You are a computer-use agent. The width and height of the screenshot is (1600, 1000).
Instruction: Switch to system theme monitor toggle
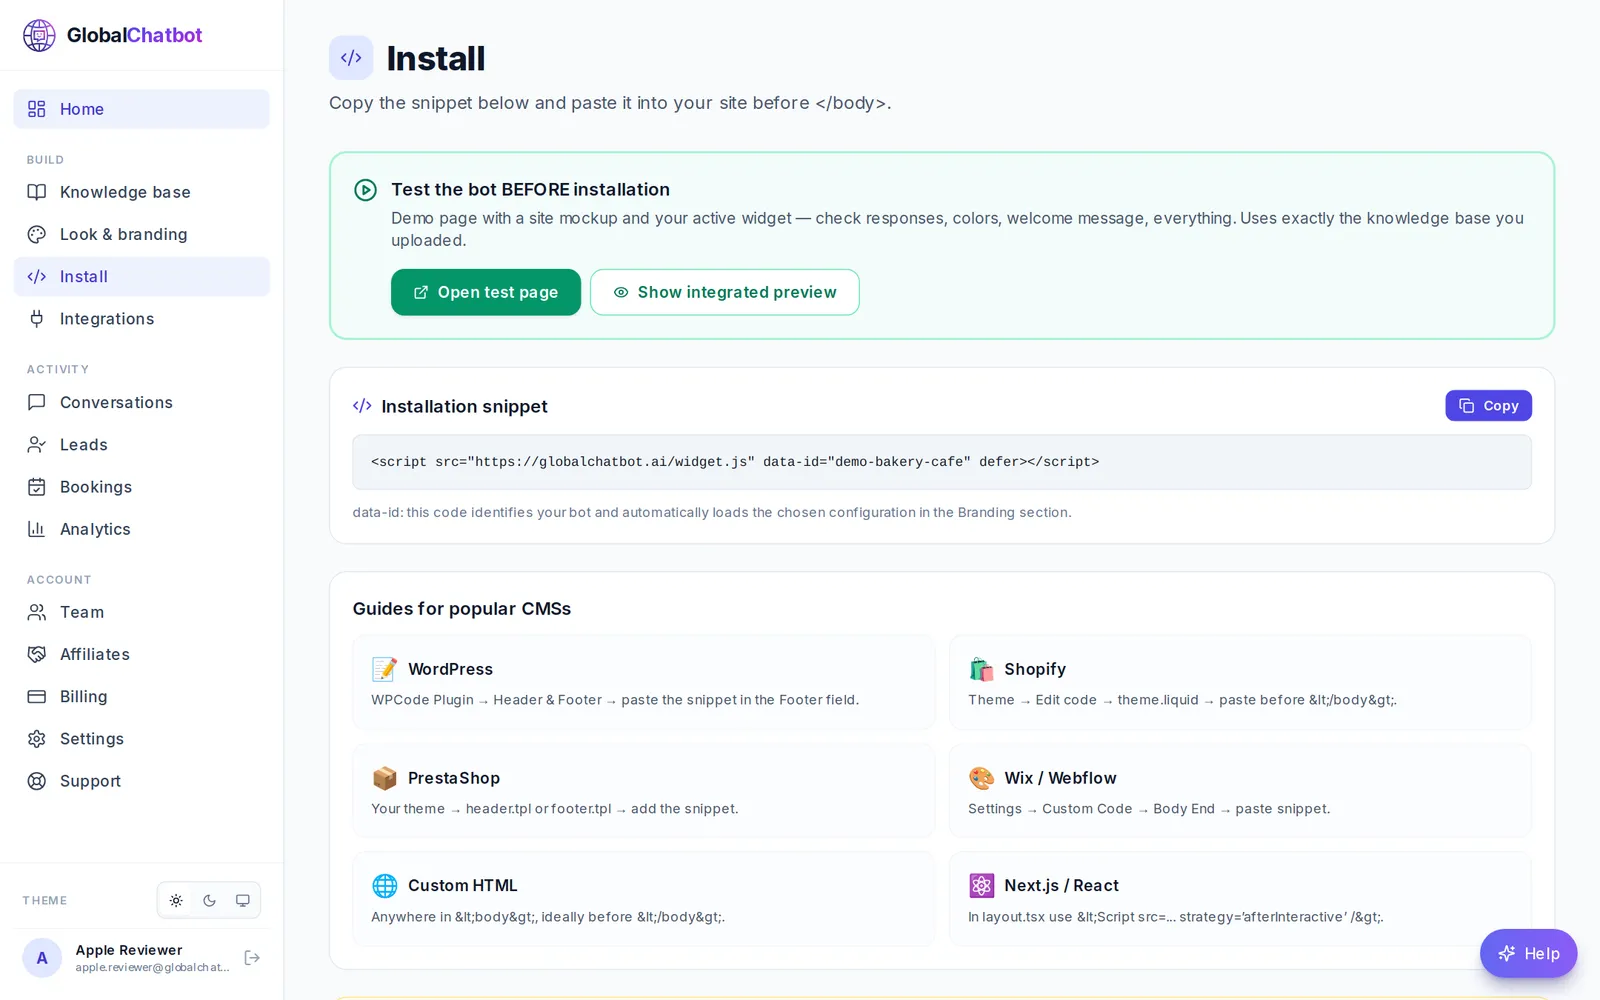pos(243,901)
